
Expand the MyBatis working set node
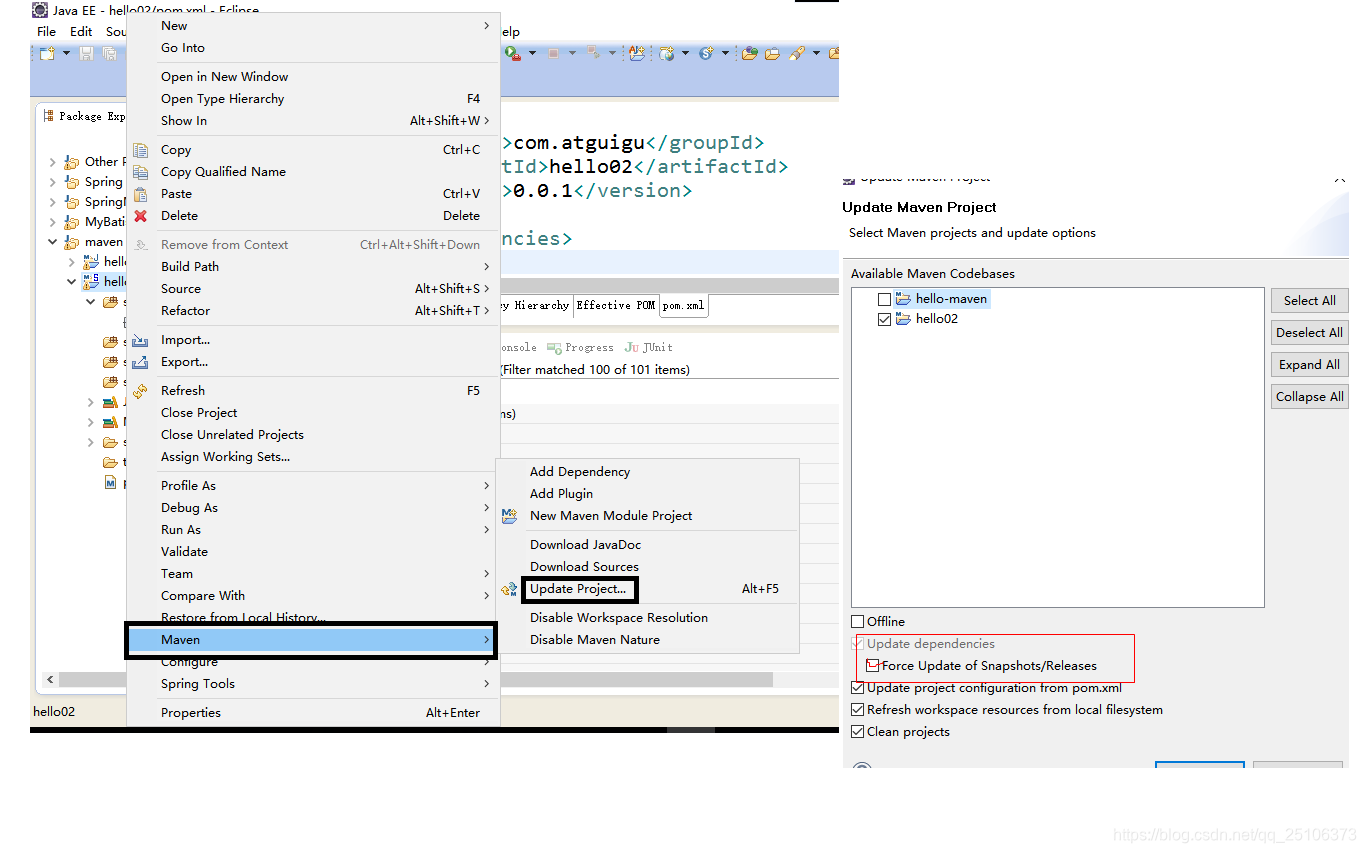53,222
